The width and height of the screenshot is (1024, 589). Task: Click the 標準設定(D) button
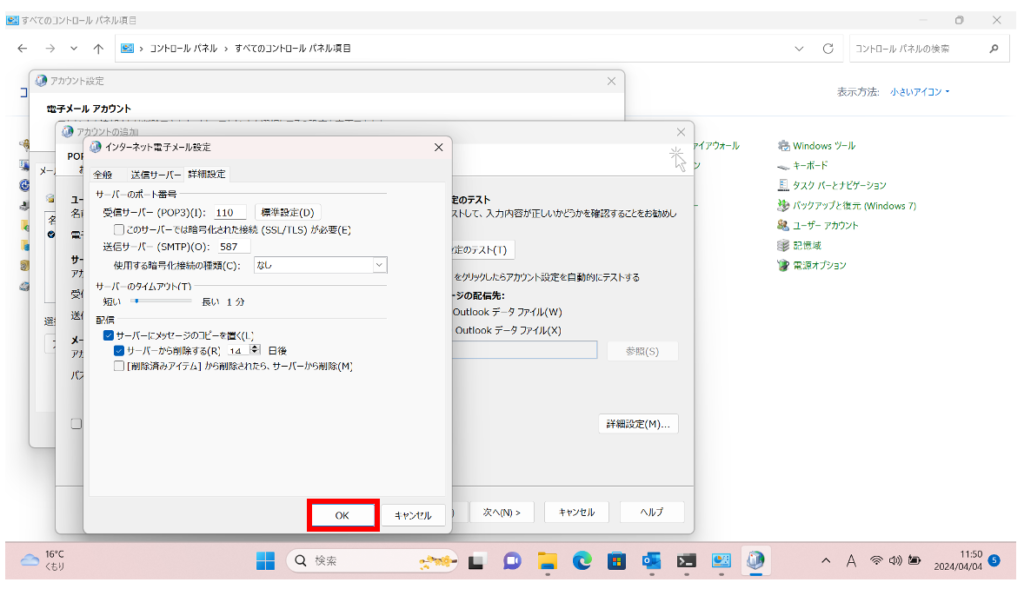tap(288, 212)
